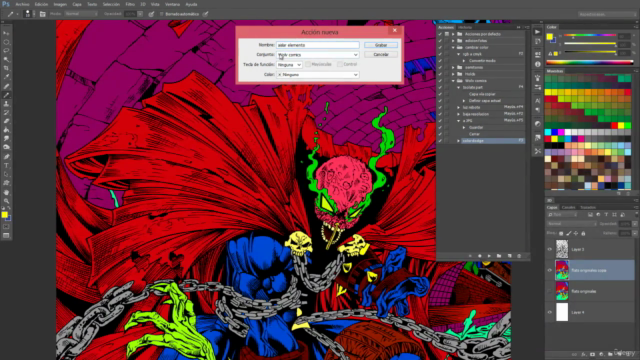Switch to Historia tab

465,27
